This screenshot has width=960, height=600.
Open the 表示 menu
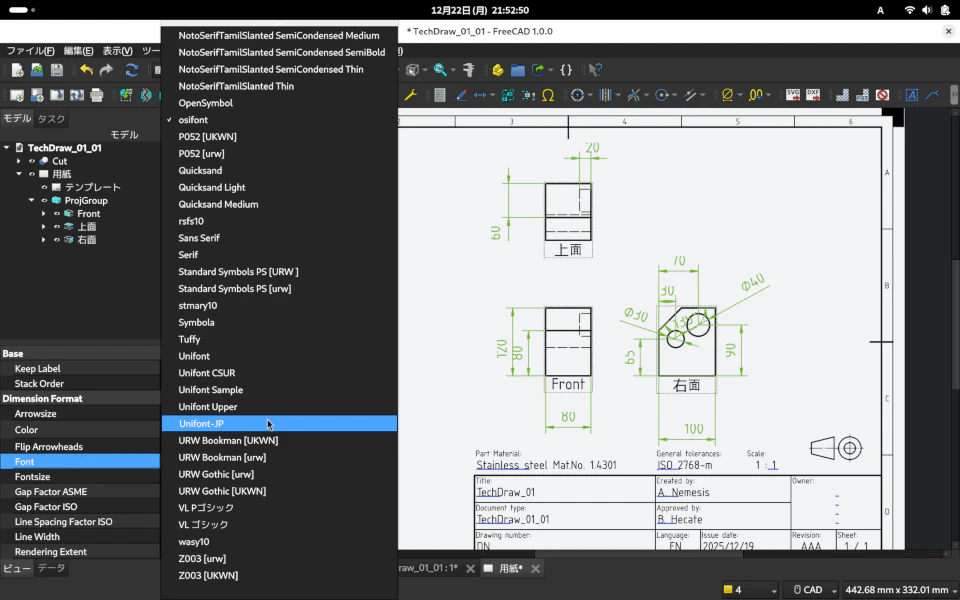[x=117, y=51]
